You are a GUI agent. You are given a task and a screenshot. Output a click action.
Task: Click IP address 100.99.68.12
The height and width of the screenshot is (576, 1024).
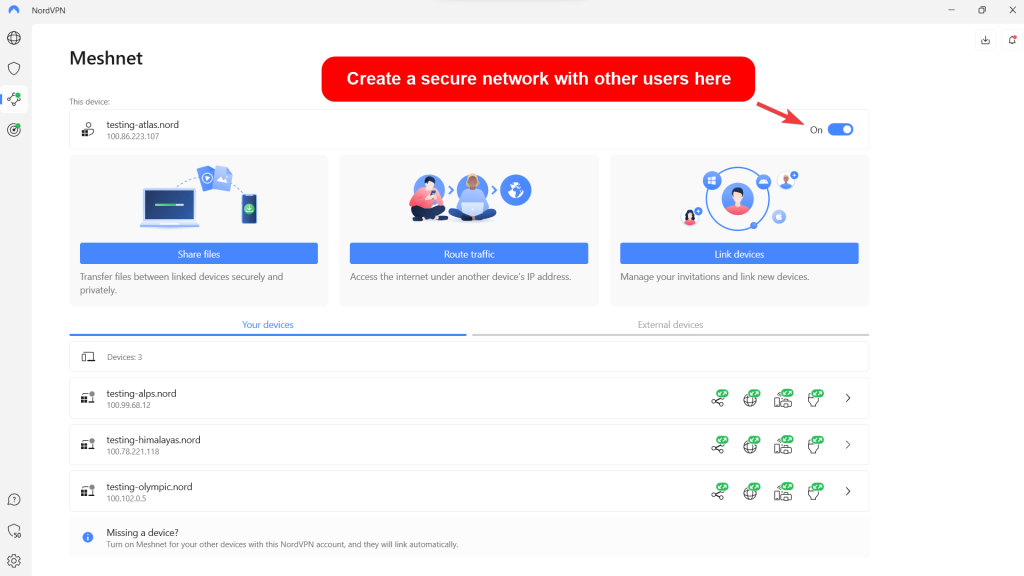pos(128,406)
